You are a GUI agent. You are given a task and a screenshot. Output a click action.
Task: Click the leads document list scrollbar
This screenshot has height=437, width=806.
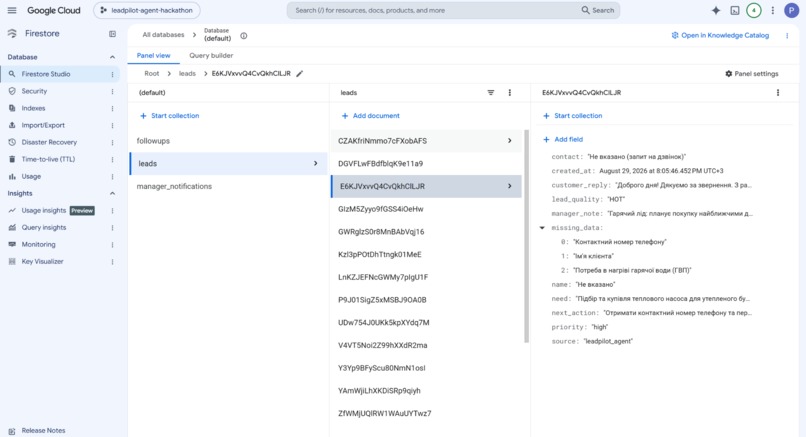[x=526, y=236]
